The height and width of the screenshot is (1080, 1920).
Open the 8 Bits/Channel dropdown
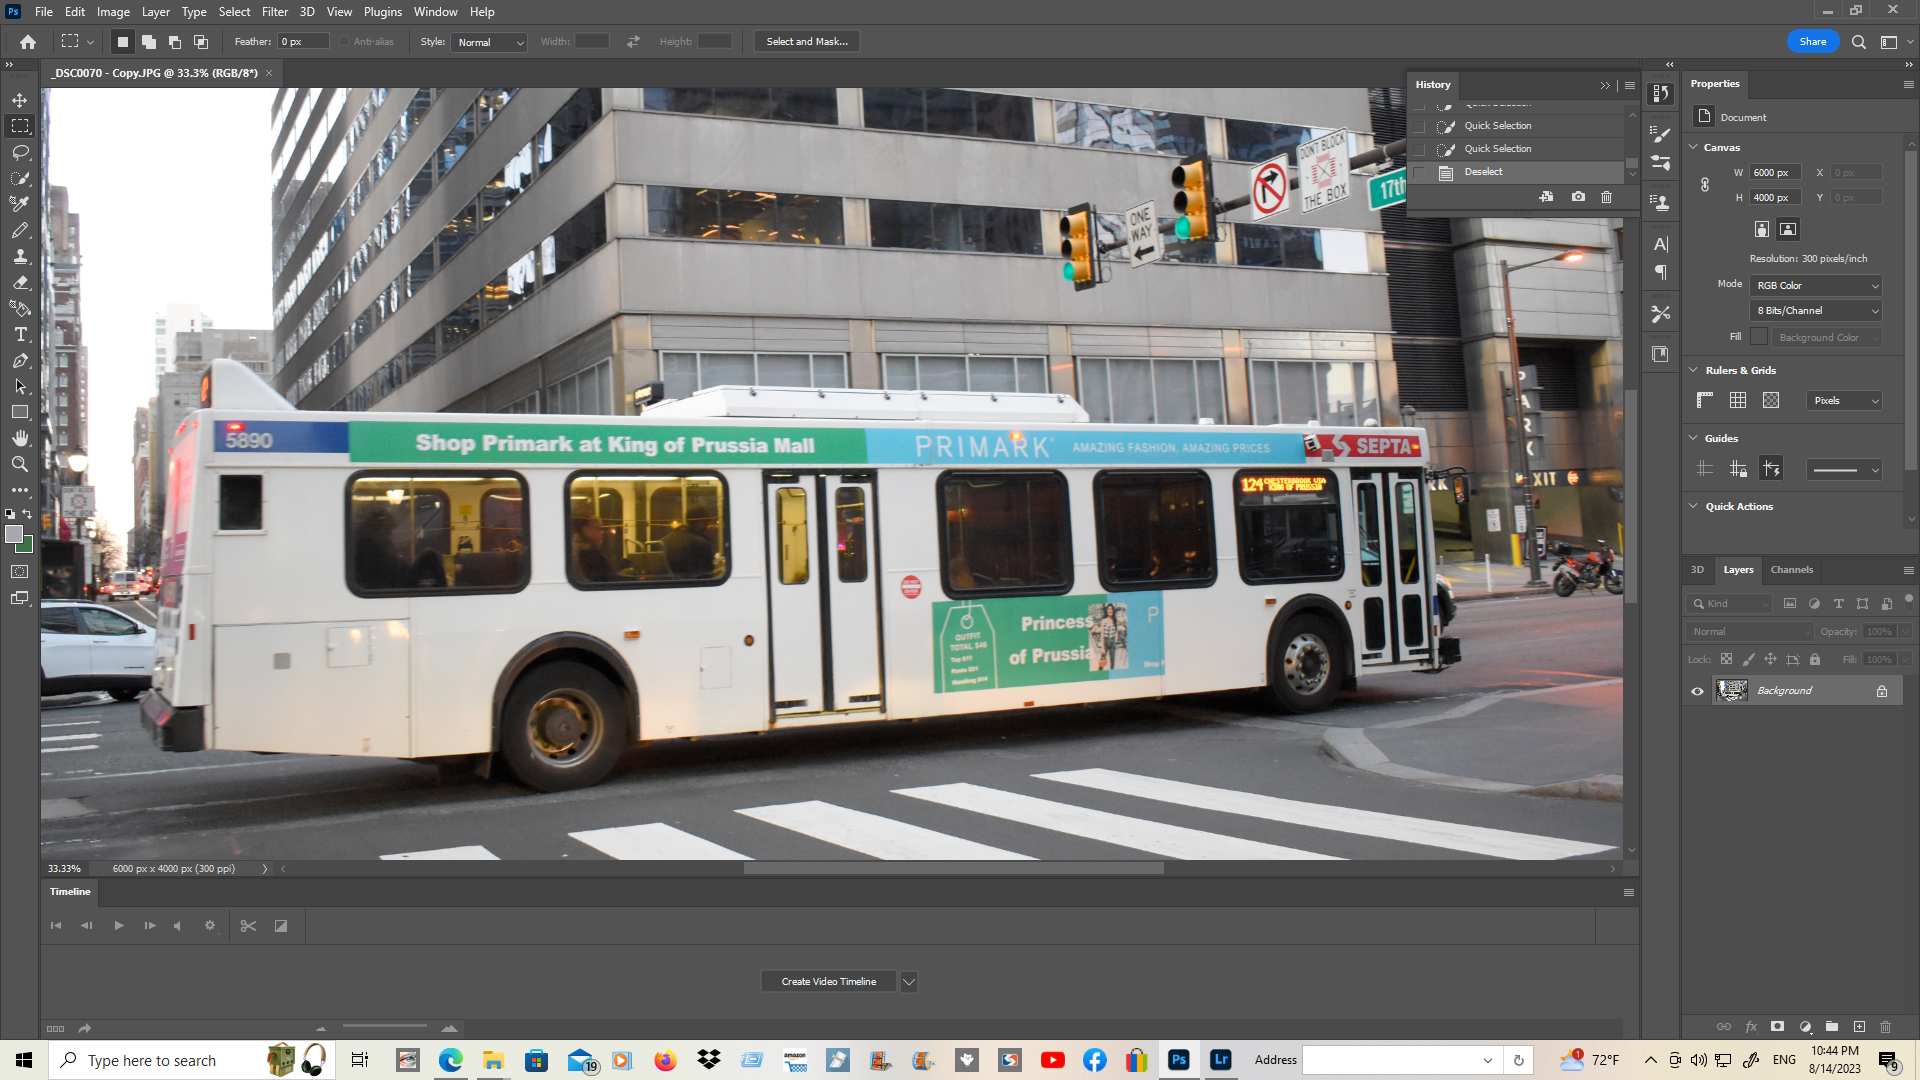1816,311
